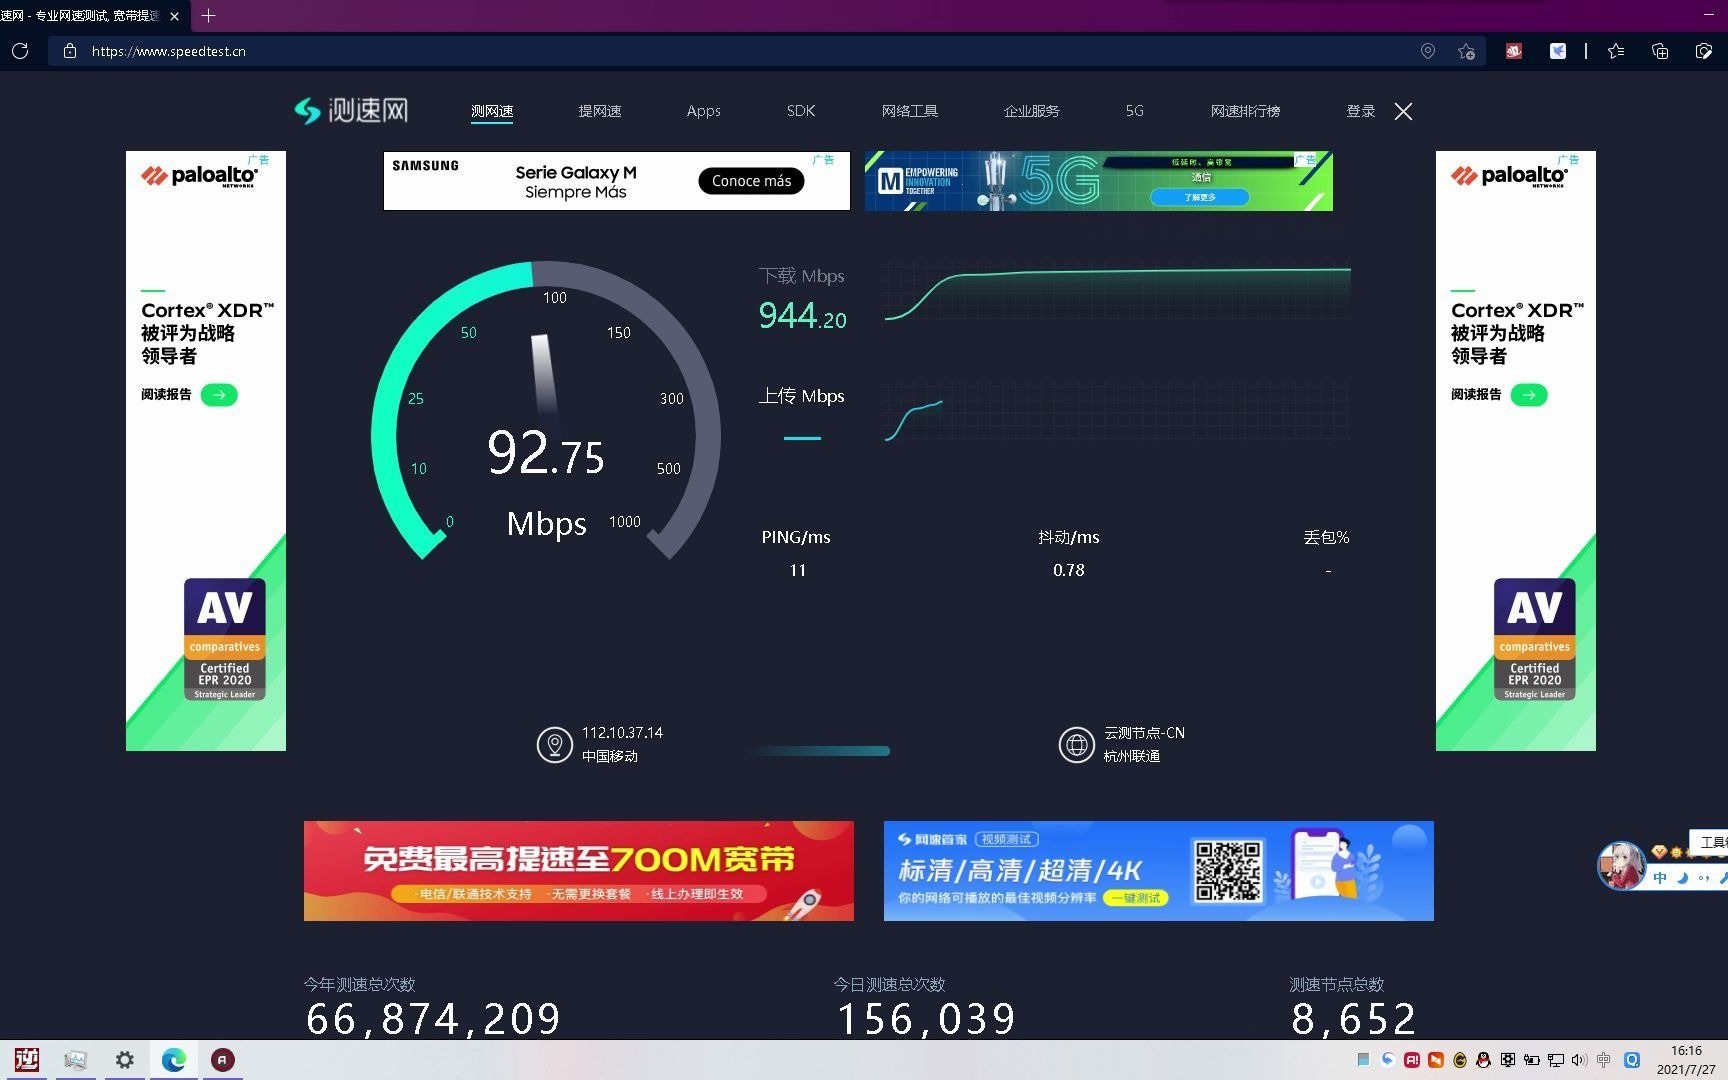The image size is (1728, 1080).
Task: Click the location pin icon beside 112.10.37.14
Action: (x=555, y=745)
